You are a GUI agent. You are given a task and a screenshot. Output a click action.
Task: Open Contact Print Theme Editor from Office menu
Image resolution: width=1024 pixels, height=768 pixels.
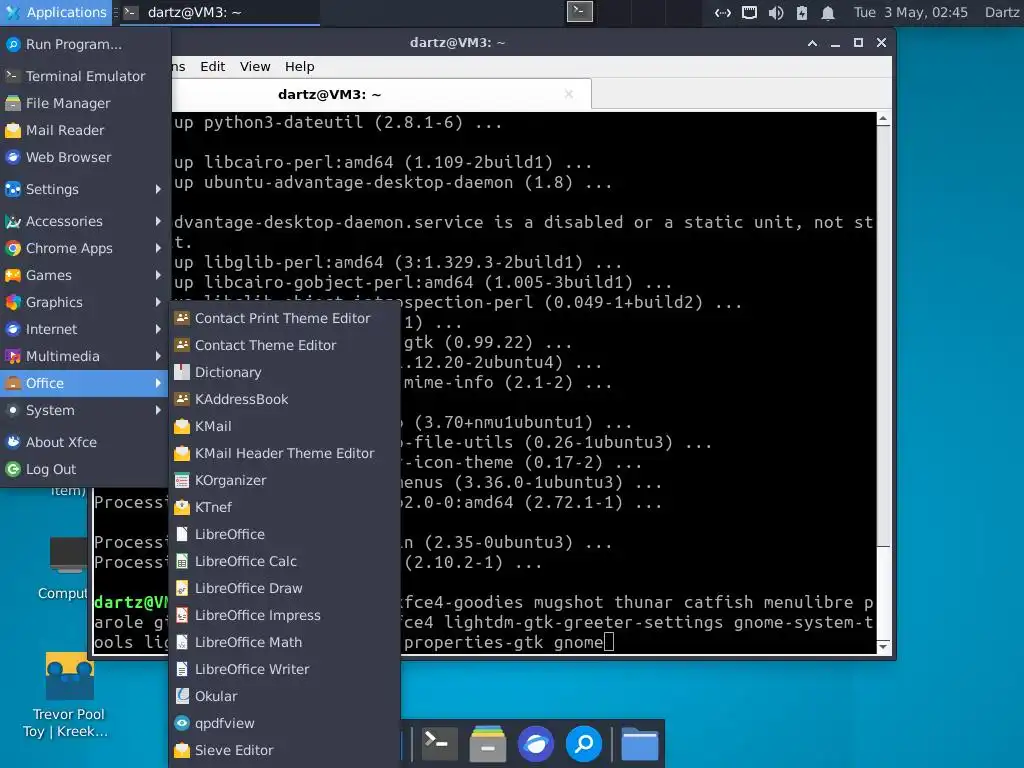[283, 318]
